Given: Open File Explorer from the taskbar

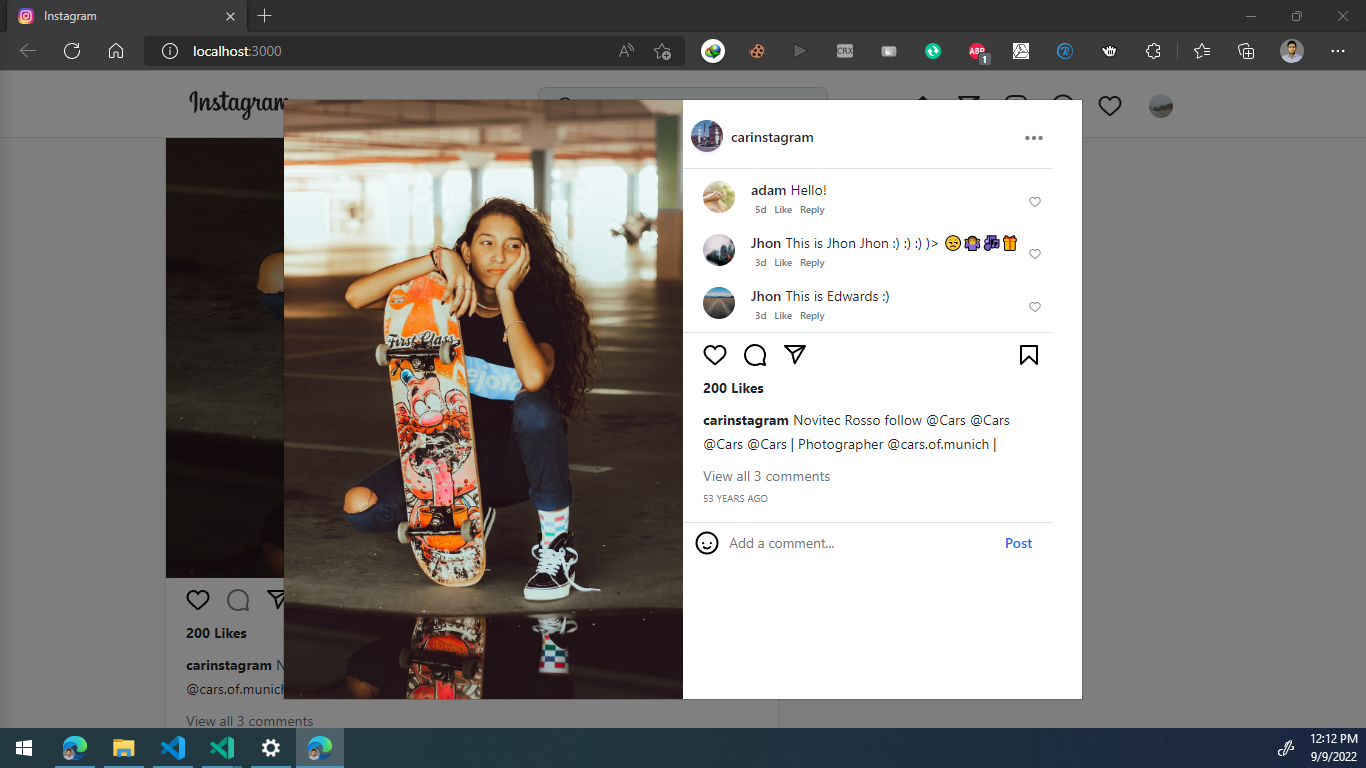Looking at the screenshot, I should [123, 748].
